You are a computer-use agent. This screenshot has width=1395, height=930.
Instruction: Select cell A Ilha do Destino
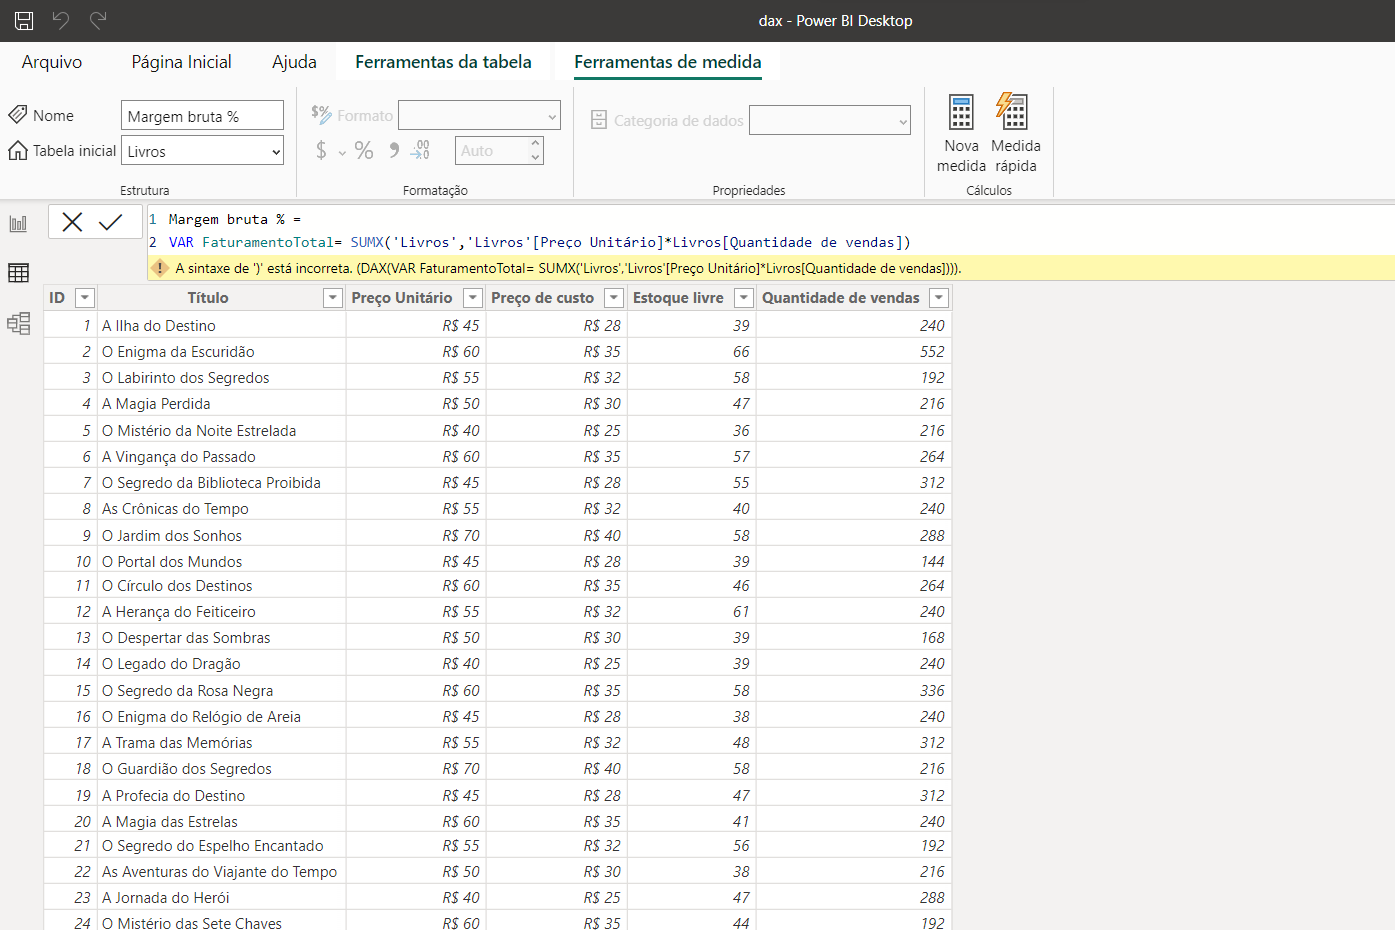(221, 326)
